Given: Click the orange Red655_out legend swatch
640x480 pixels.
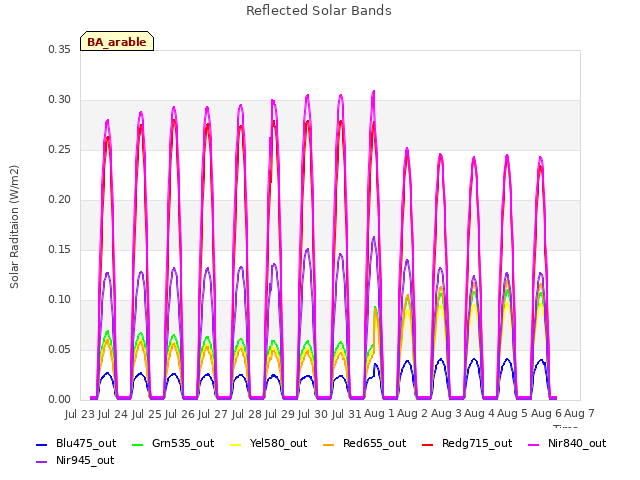Looking at the screenshot, I should [x=329, y=444].
